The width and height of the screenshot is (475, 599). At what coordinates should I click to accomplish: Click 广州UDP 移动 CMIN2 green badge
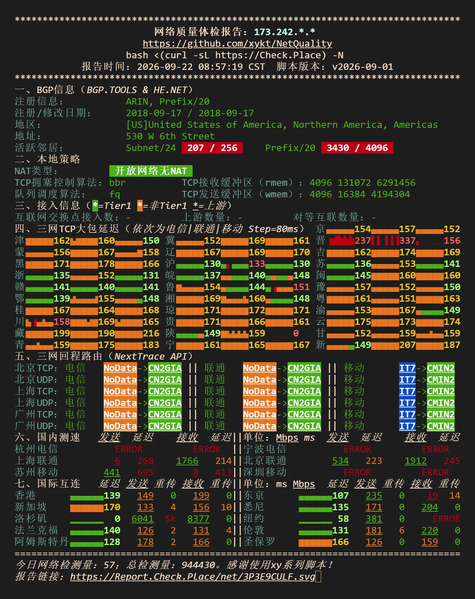pos(441,426)
